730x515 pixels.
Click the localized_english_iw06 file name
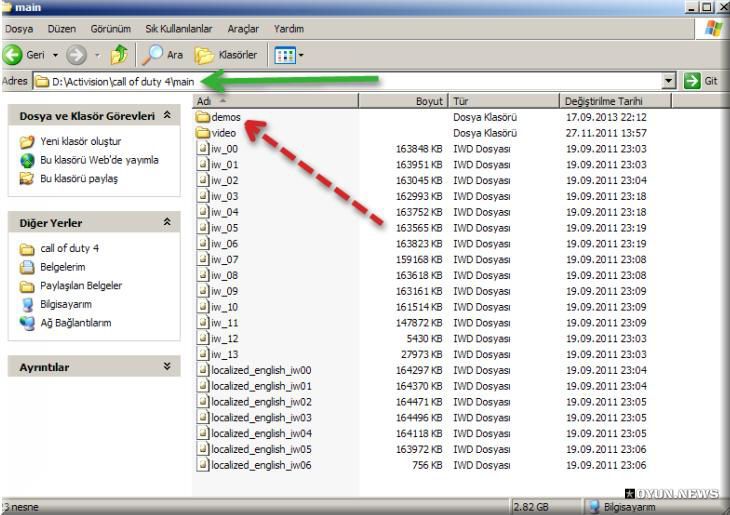pyautogui.click(x=261, y=465)
